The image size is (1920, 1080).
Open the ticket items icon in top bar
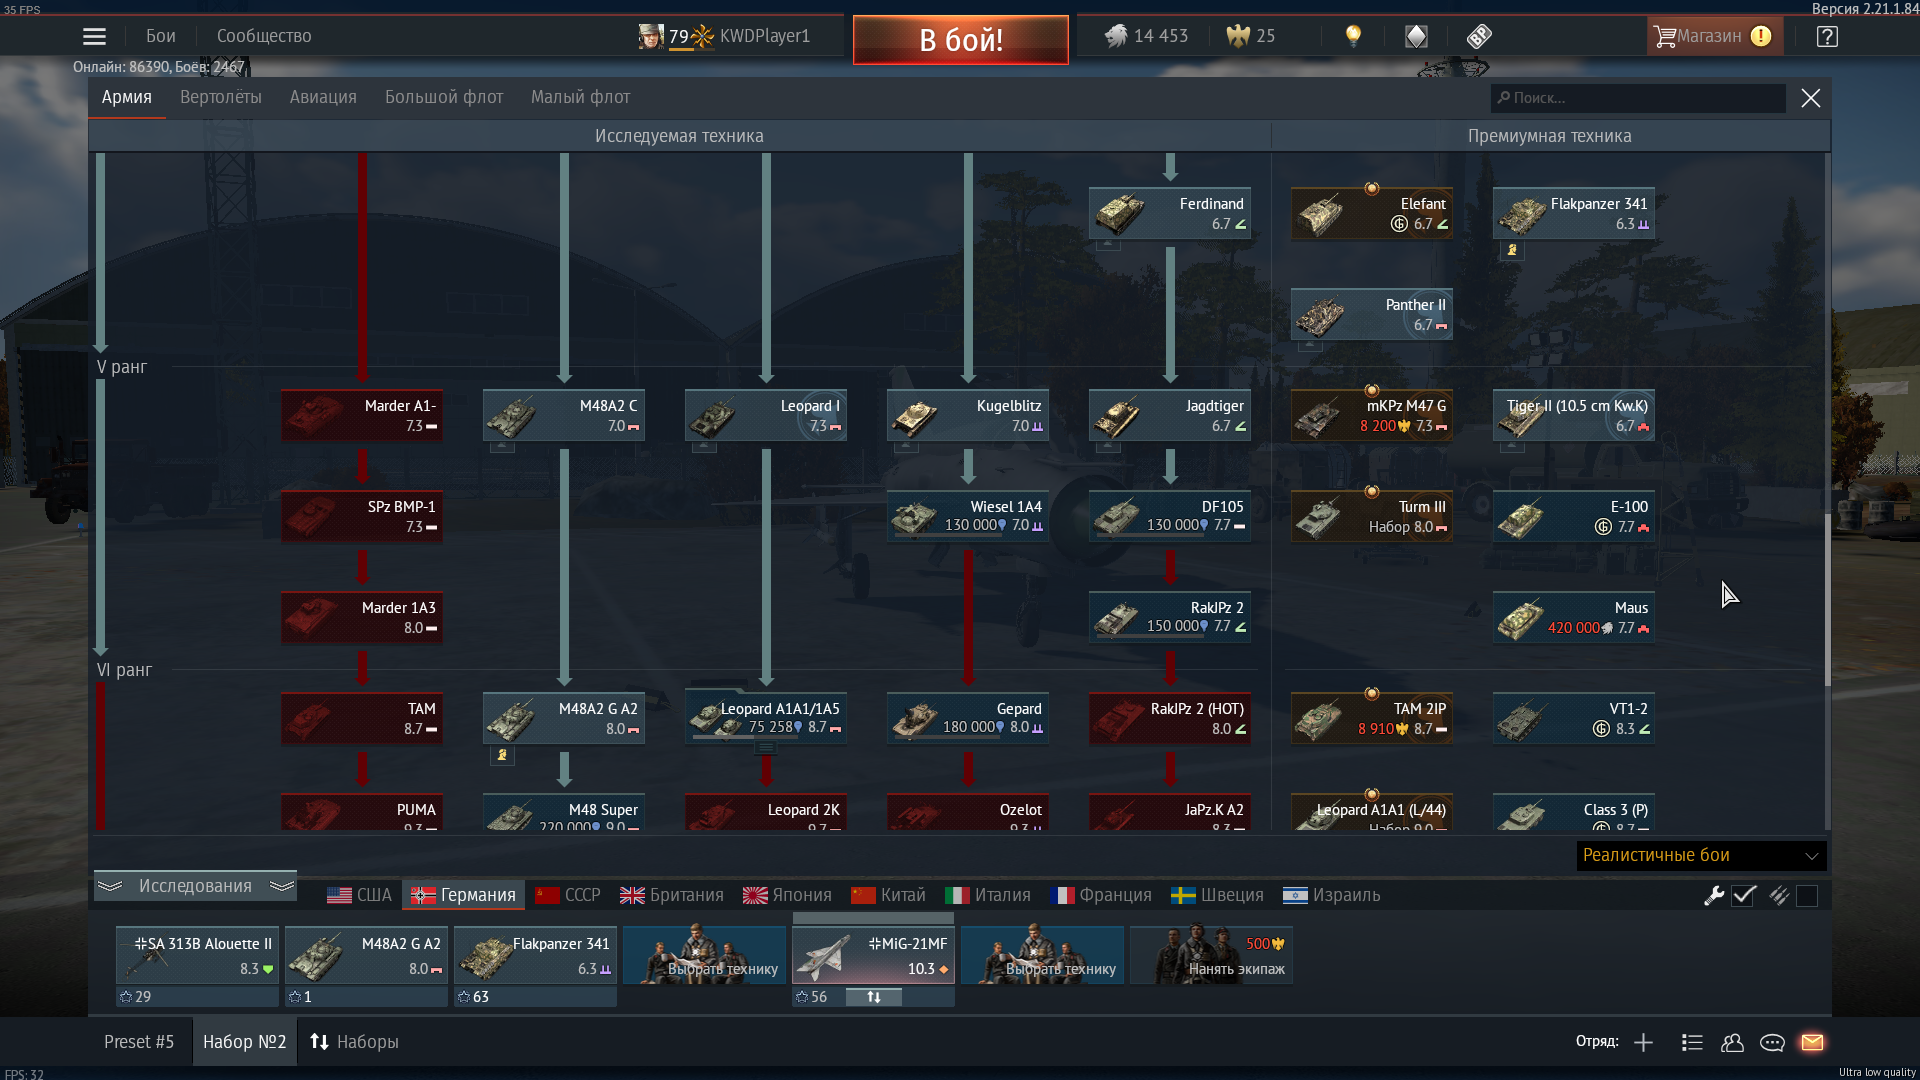coord(1479,36)
